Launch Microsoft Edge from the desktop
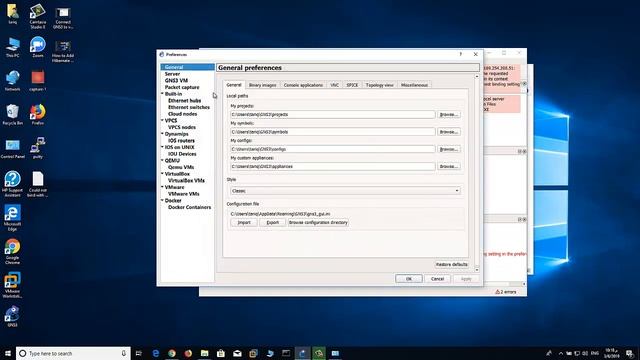This screenshot has width=640, height=360. [x=13, y=218]
